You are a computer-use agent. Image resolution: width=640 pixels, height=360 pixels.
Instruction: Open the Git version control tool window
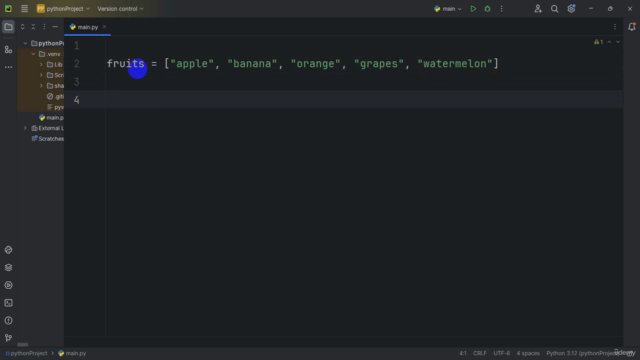(x=8, y=338)
